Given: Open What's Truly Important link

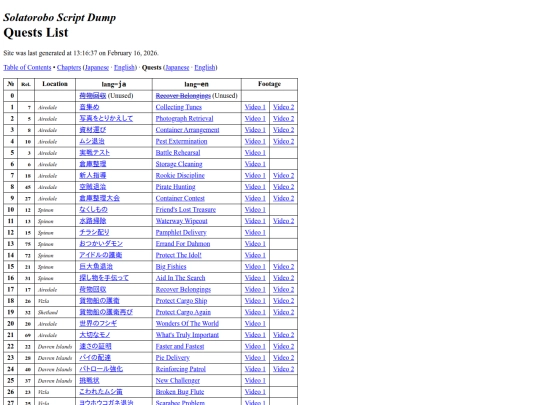Looking at the screenshot, I should pyautogui.click(x=187, y=335).
